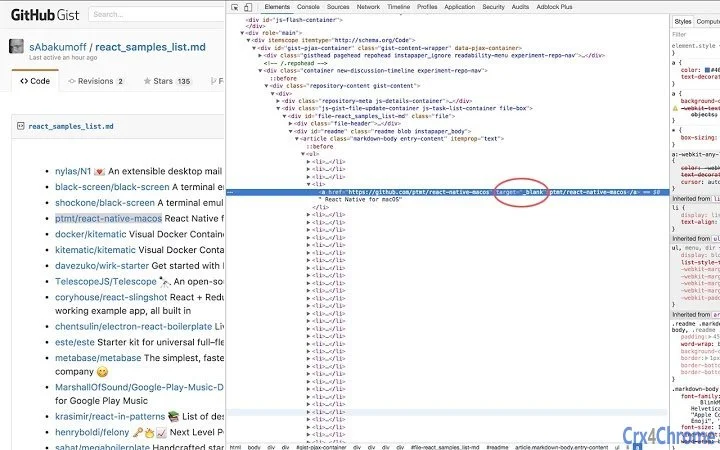Open the ptmt/react-native-macos link
This screenshot has height=450, width=720.
tap(108, 218)
